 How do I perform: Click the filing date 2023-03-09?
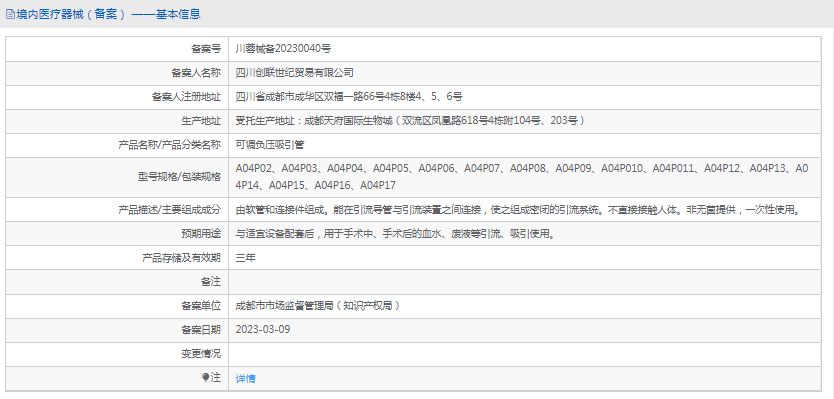tap(263, 329)
